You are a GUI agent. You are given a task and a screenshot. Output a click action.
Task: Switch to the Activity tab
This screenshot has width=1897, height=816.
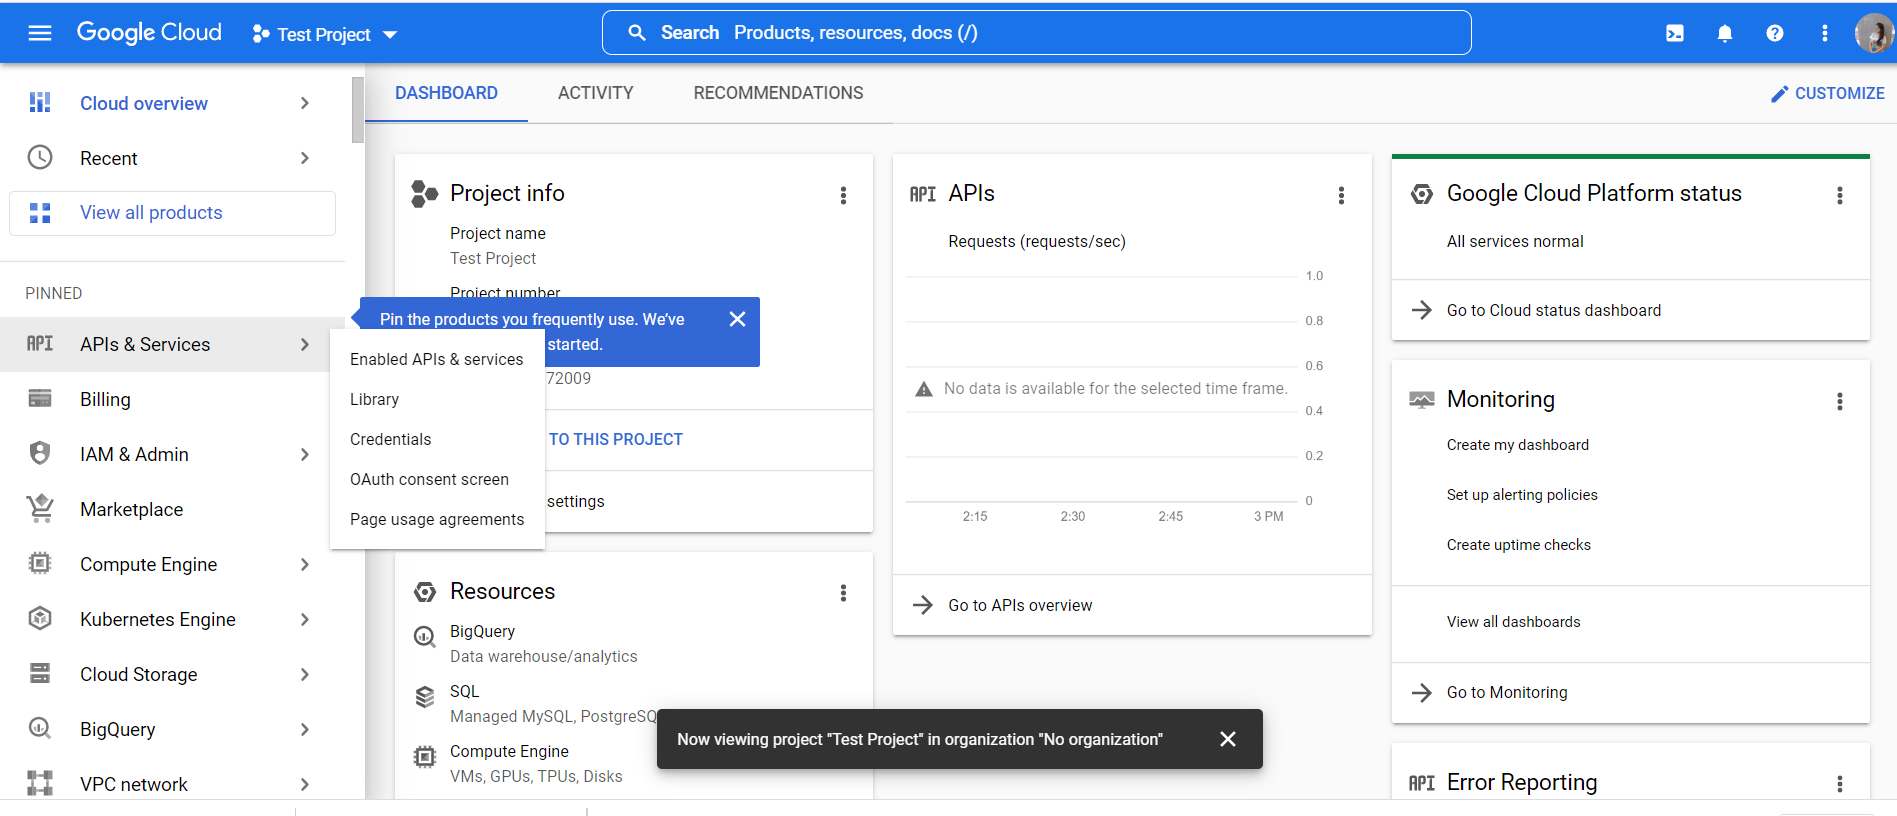[595, 93]
